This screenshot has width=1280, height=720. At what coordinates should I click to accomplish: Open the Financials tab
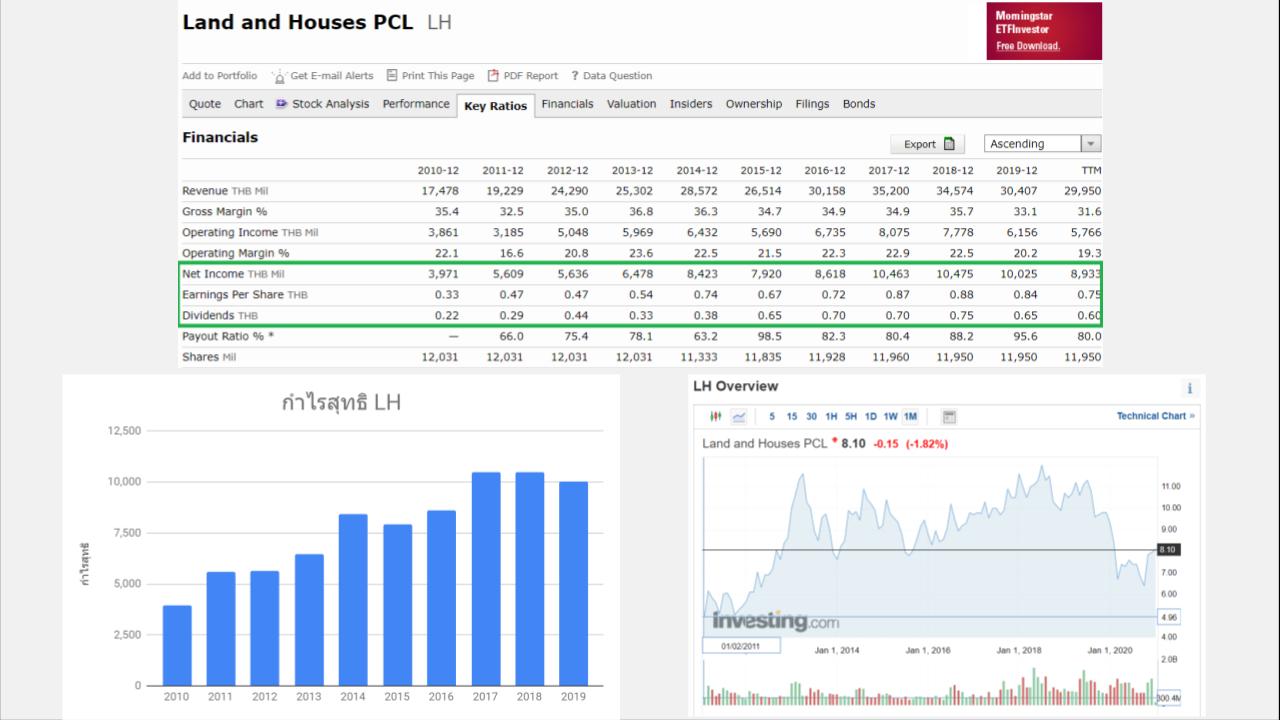pyautogui.click(x=567, y=104)
